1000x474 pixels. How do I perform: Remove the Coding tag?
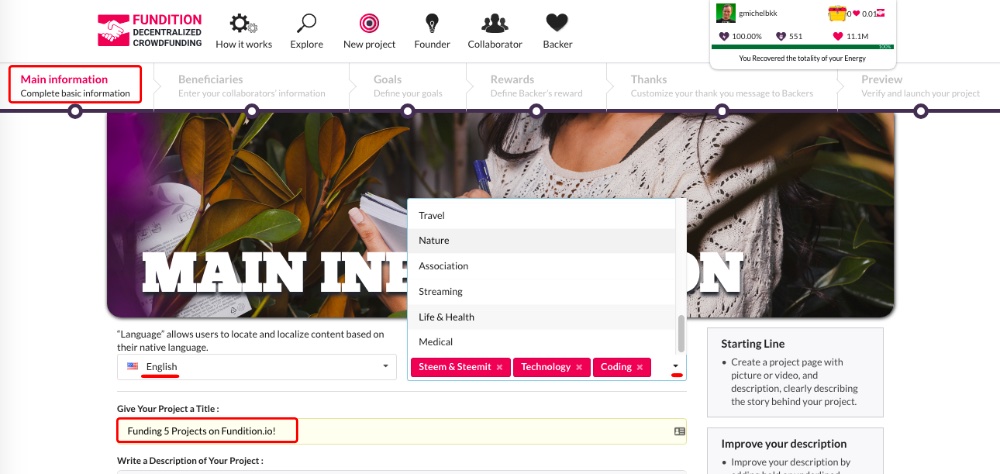tap(640, 367)
